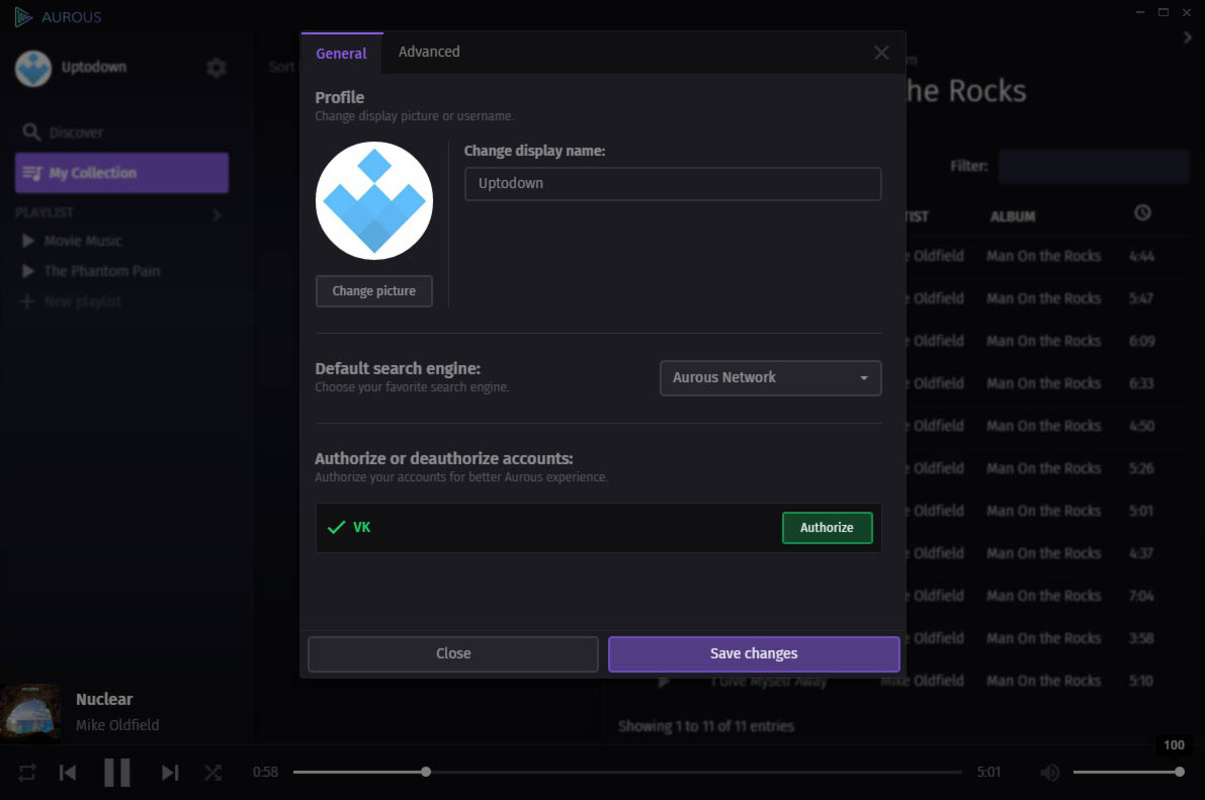The image size is (1205, 800).
Task: Go back to the previous track
Action: coord(67,771)
